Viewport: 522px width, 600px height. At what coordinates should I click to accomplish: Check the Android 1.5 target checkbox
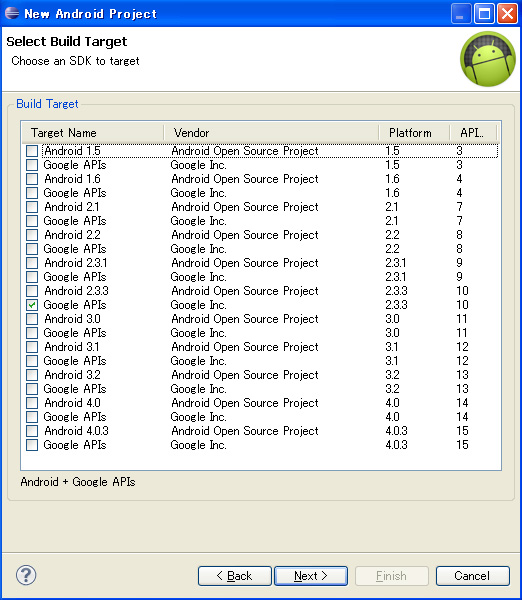pyautogui.click(x=32, y=151)
